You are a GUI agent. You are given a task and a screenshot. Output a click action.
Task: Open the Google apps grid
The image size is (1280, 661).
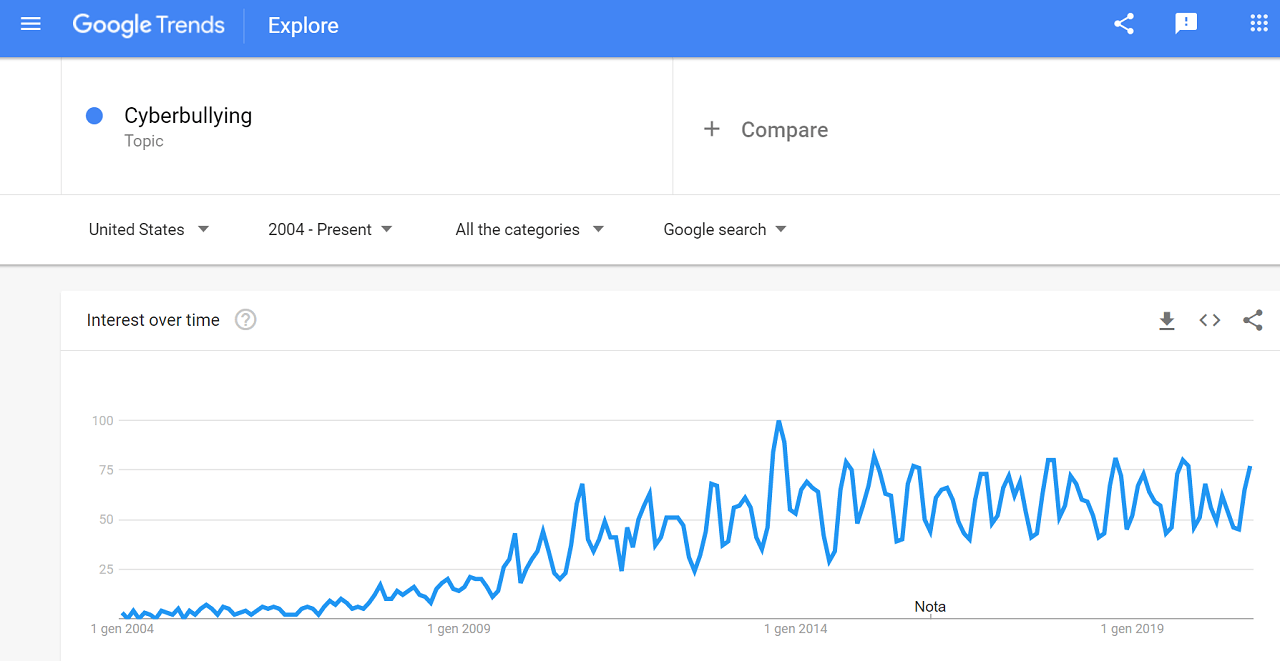[1259, 24]
